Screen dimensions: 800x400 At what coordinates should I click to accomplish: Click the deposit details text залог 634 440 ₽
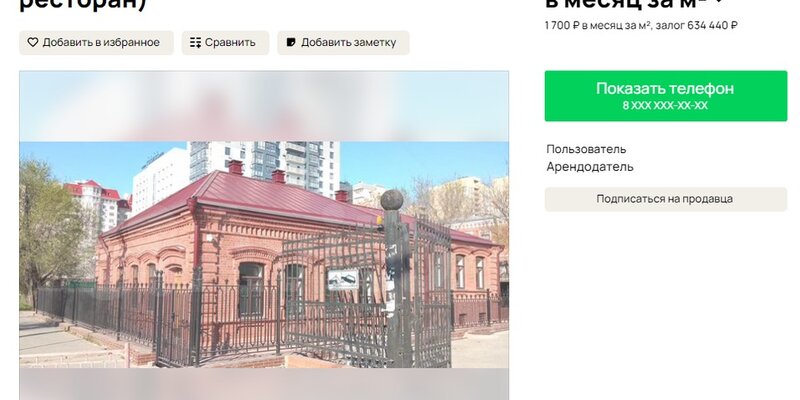click(x=696, y=25)
